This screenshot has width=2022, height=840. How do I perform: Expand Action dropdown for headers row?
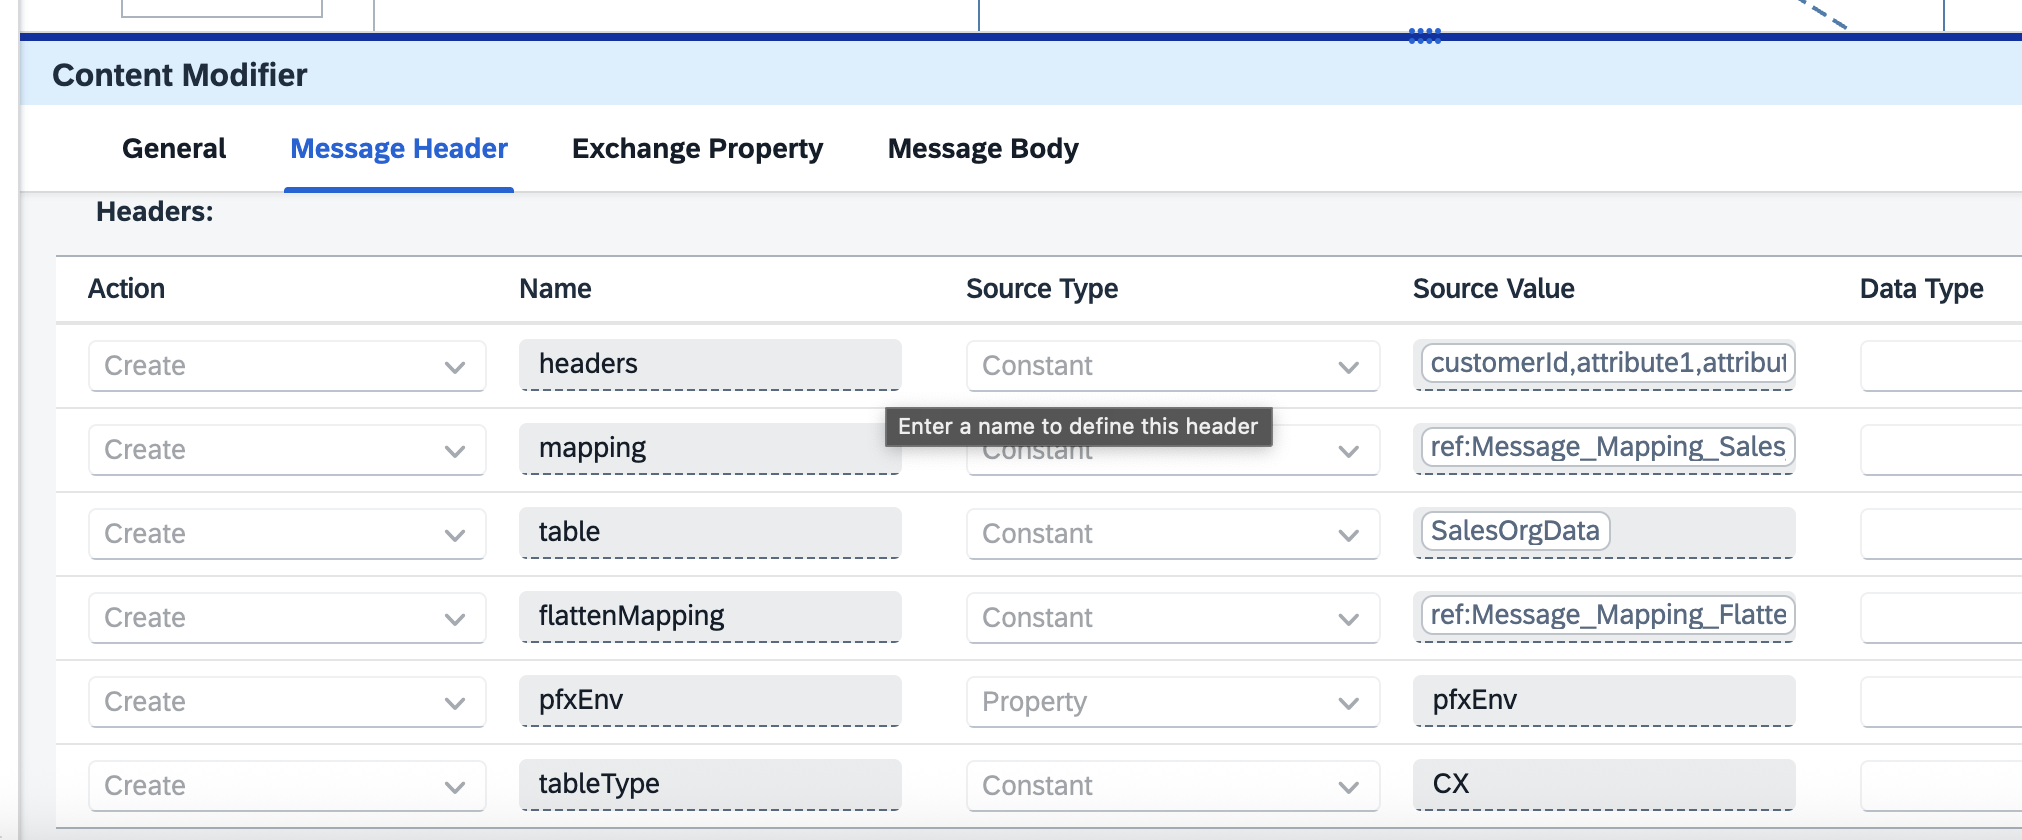(x=286, y=366)
